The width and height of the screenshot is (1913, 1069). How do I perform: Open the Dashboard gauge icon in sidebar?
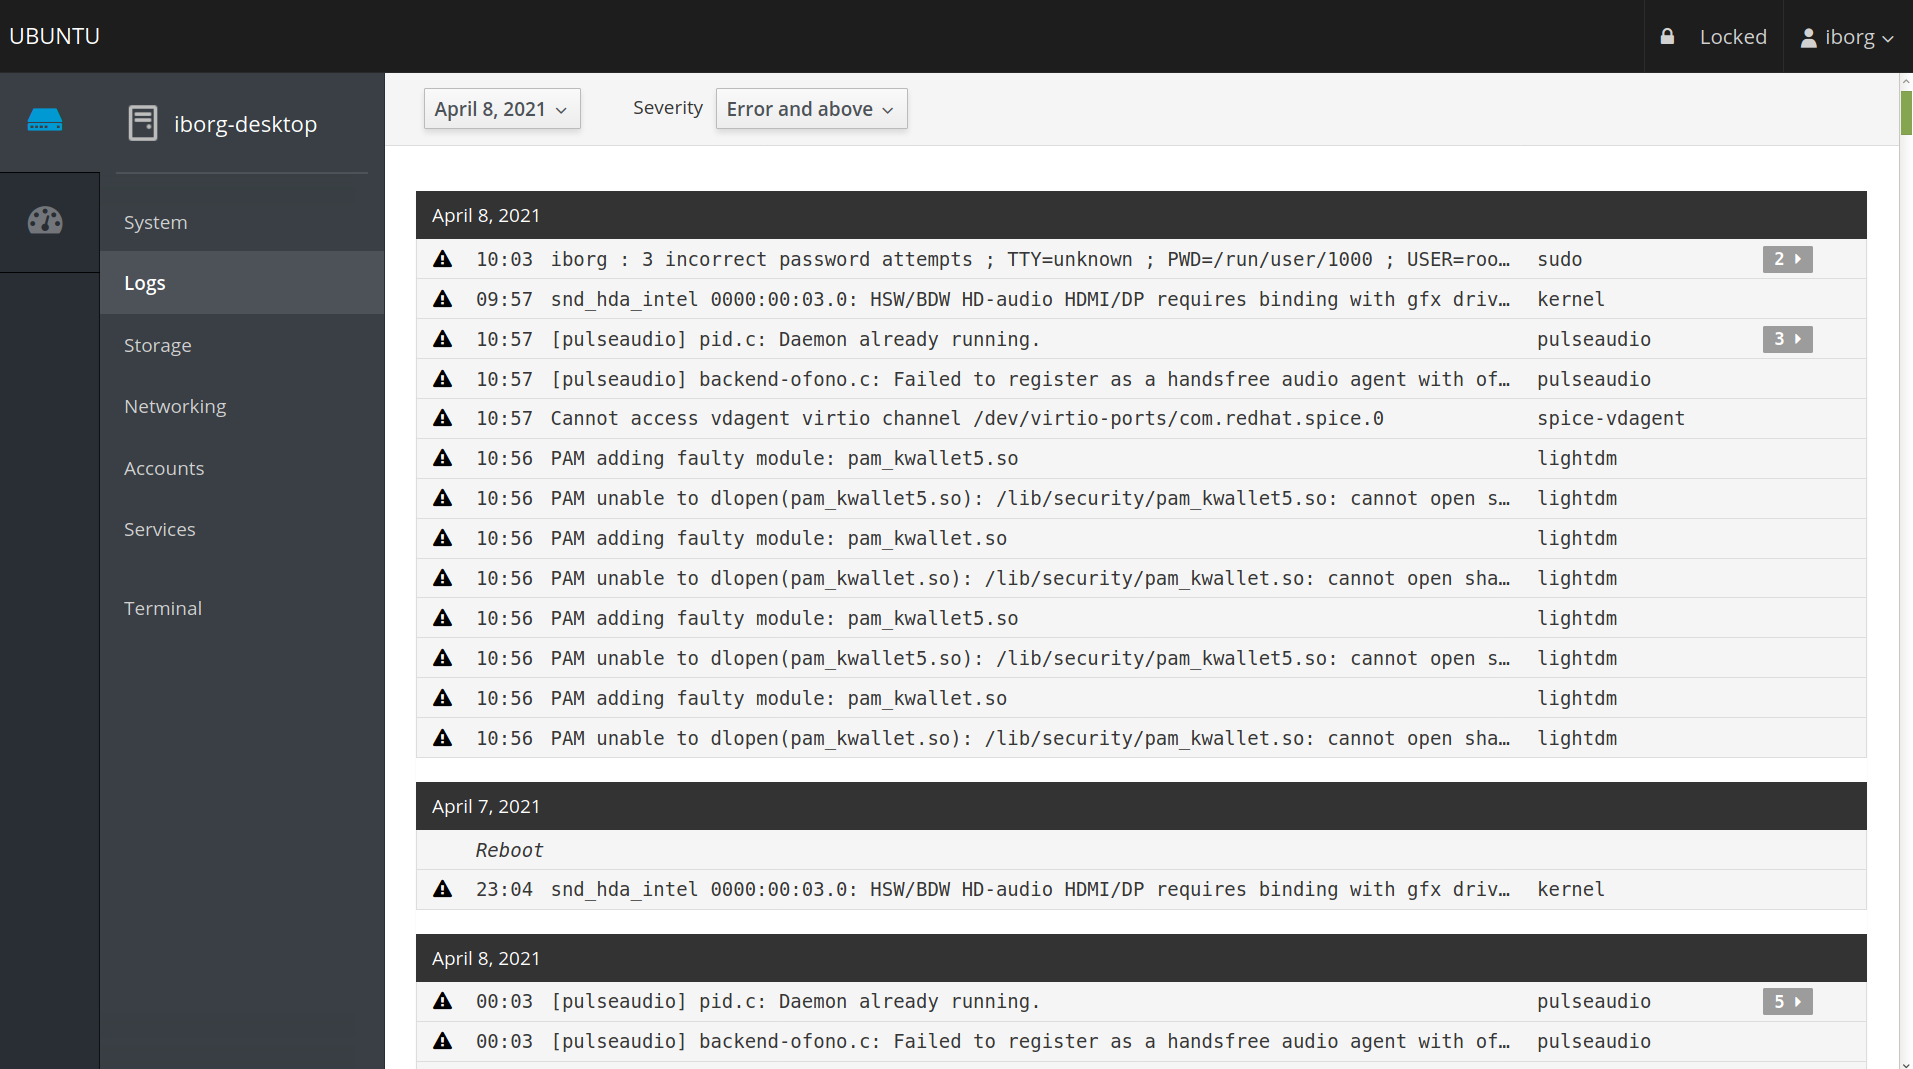[x=46, y=221]
